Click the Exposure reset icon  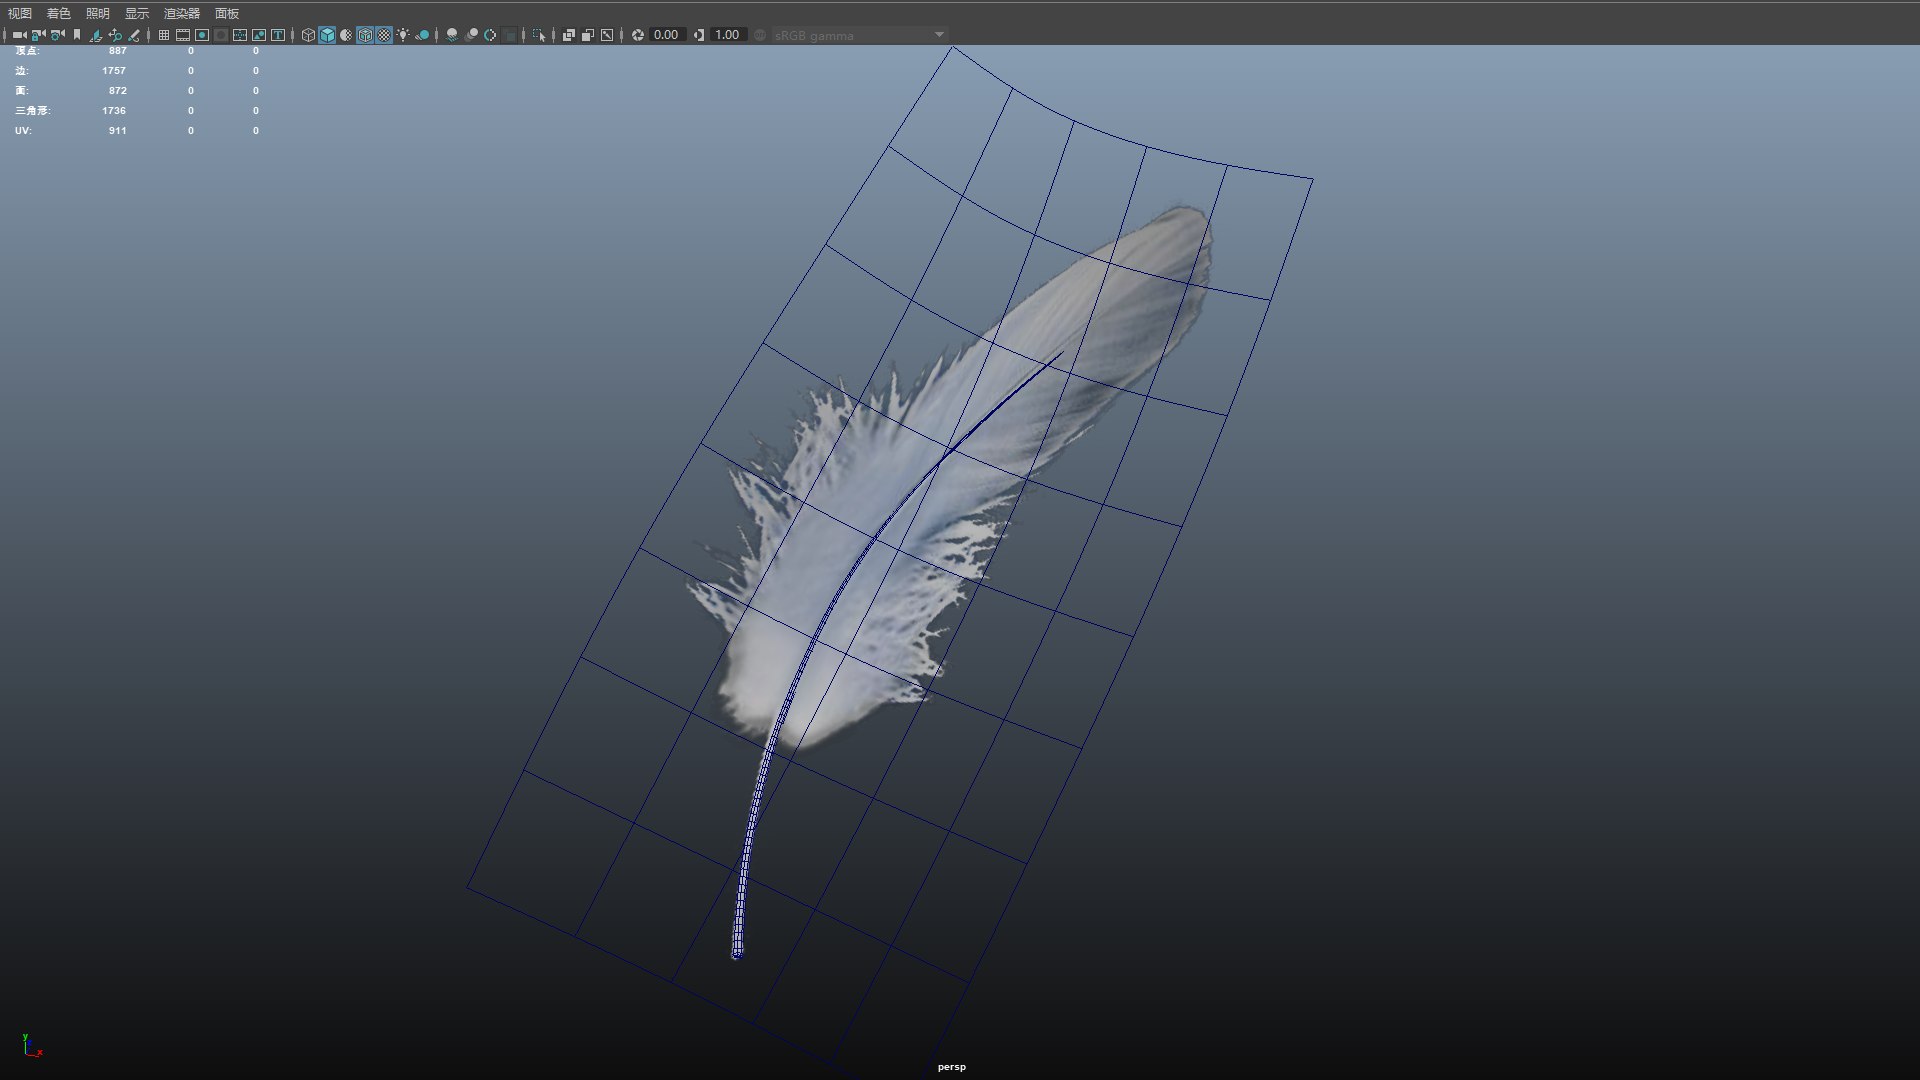point(638,35)
